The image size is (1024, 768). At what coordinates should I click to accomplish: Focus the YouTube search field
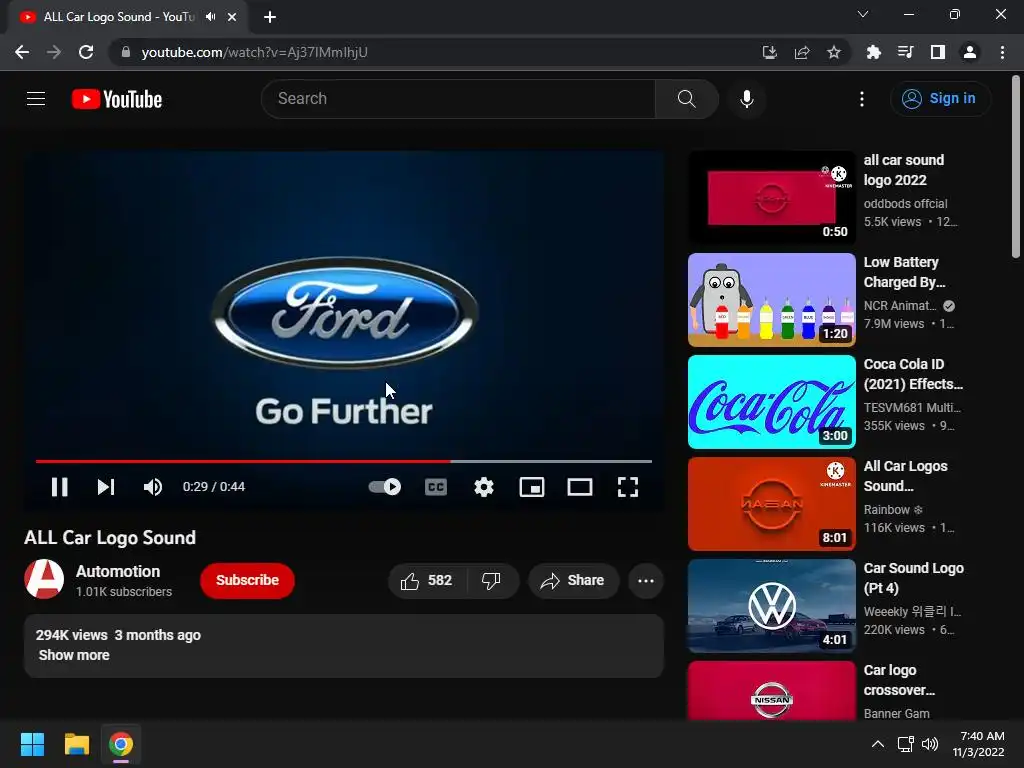click(458, 99)
